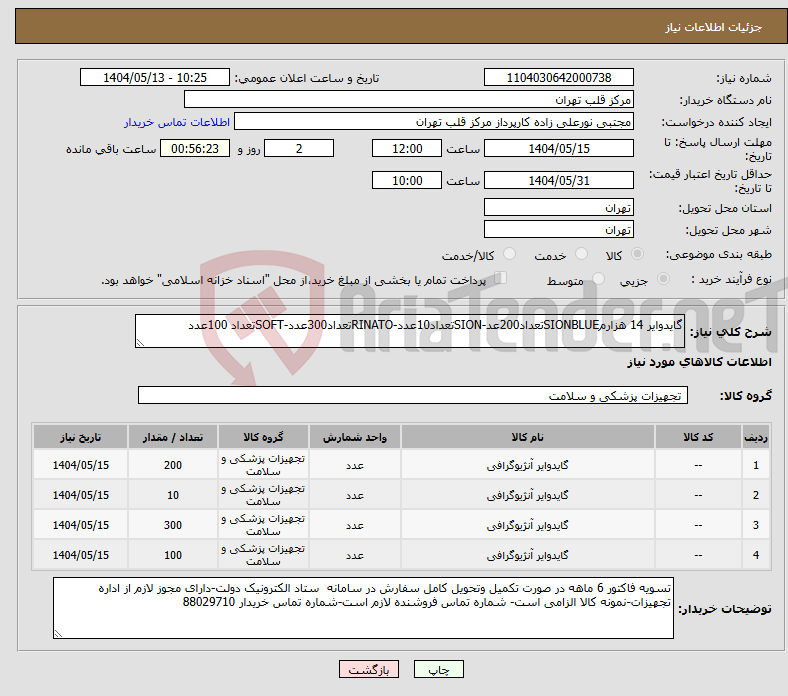The height and width of the screenshot is (696, 788).
Task: Click the کد کالا column header
Action: (x=698, y=437)
